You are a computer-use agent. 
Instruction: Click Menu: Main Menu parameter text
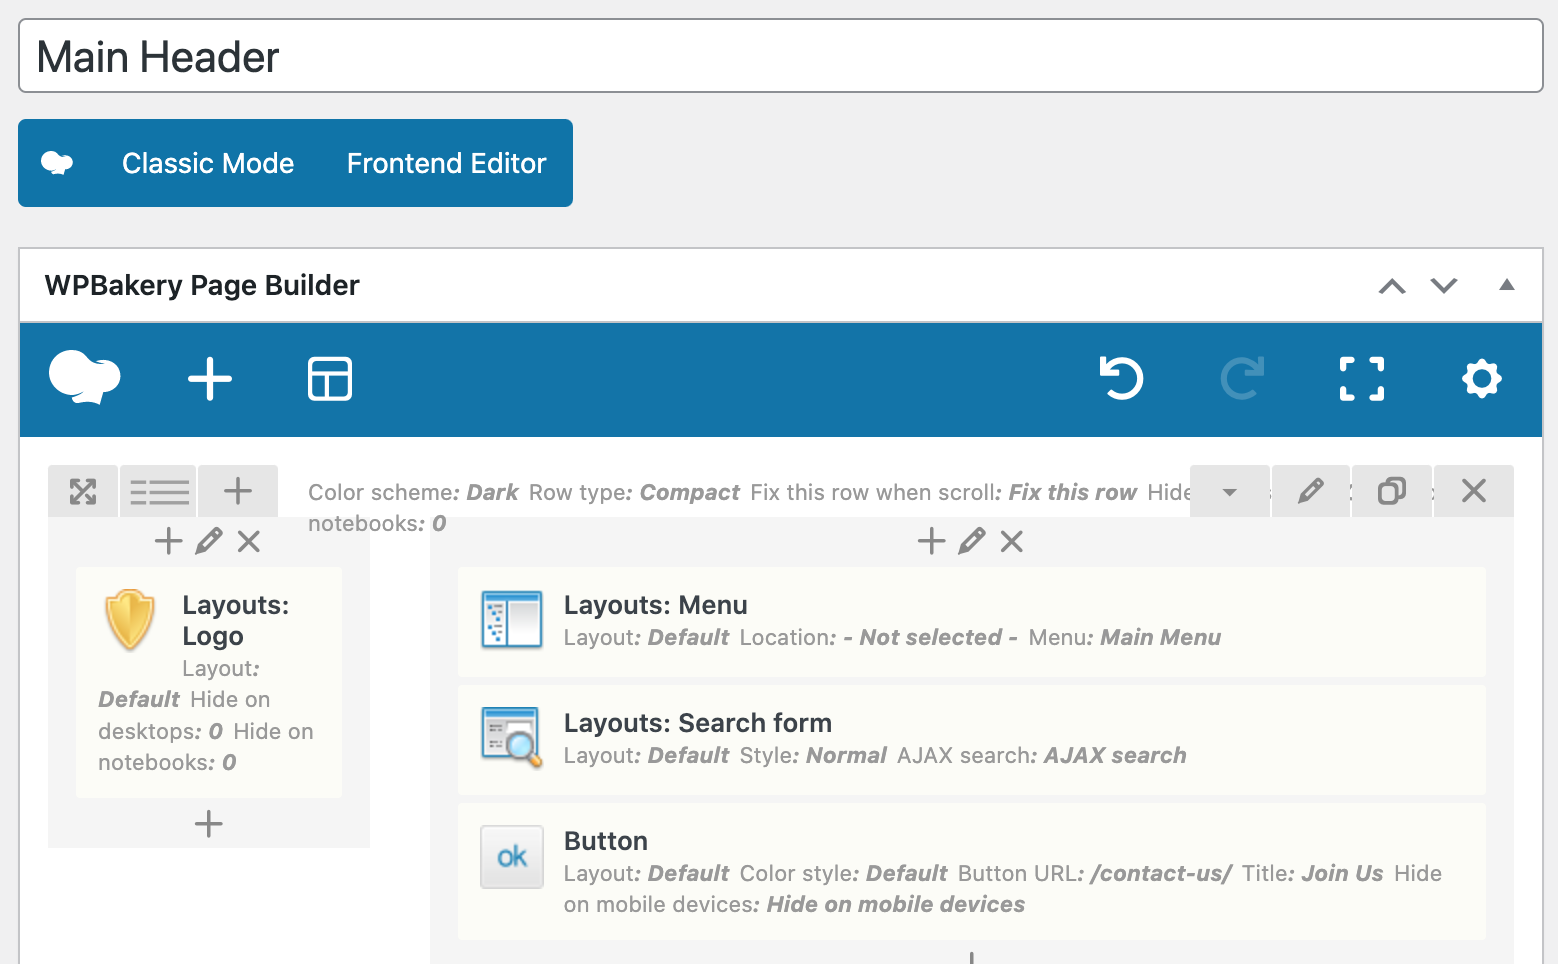(1125, 637)
